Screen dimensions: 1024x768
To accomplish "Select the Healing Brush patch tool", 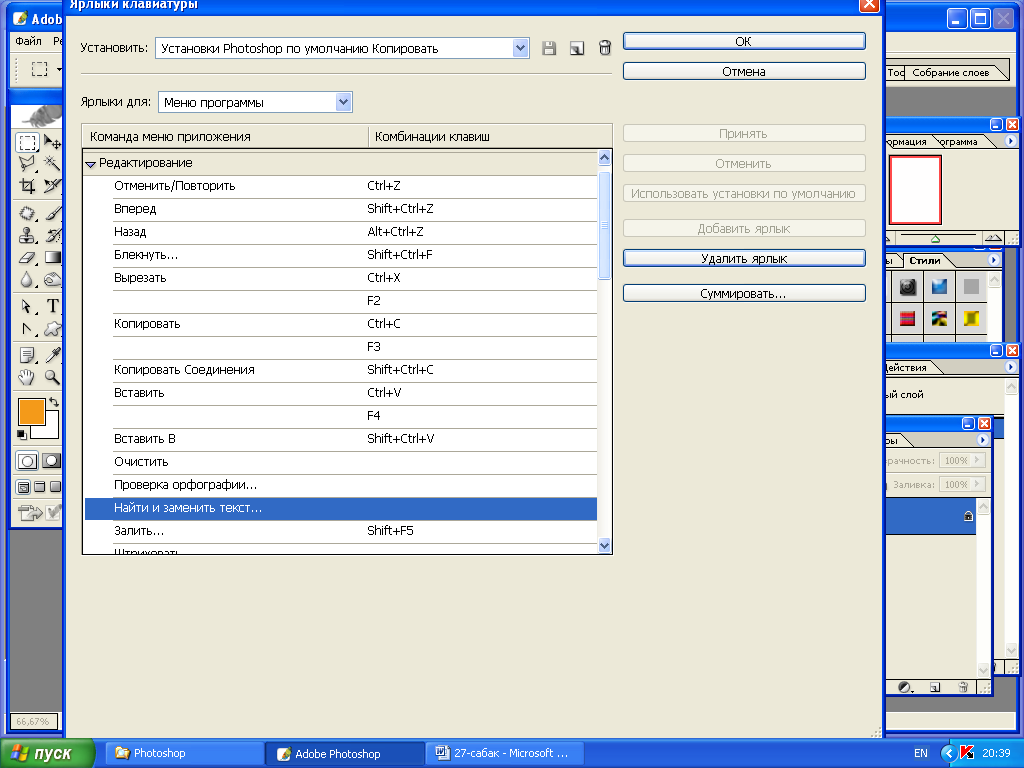I will [27, 213].
